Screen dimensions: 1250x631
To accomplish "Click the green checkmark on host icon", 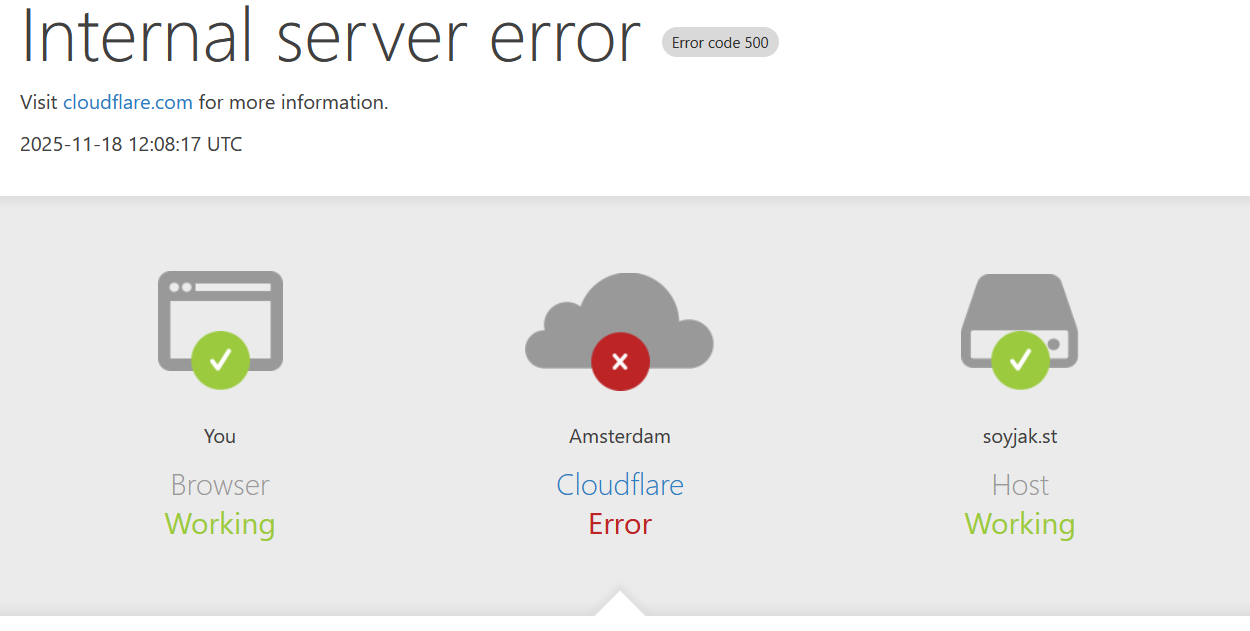I will pyautogui.click(x=1020, y=360).
